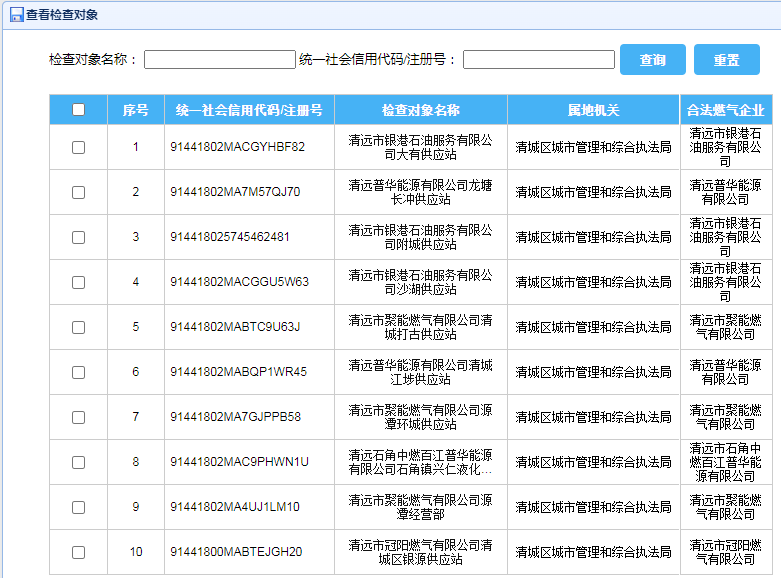Check the checkbox for row 1
781x578 pixels.
click(x=79, y=147)
